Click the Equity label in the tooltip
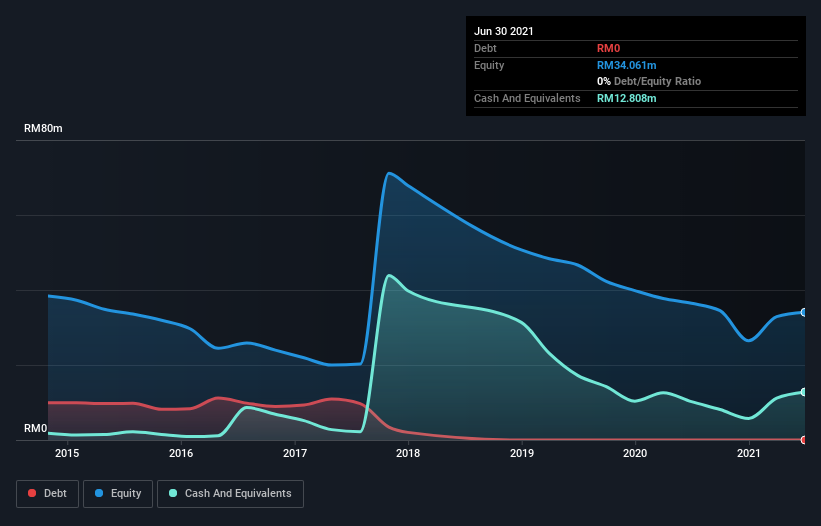 tap(489, 65)
